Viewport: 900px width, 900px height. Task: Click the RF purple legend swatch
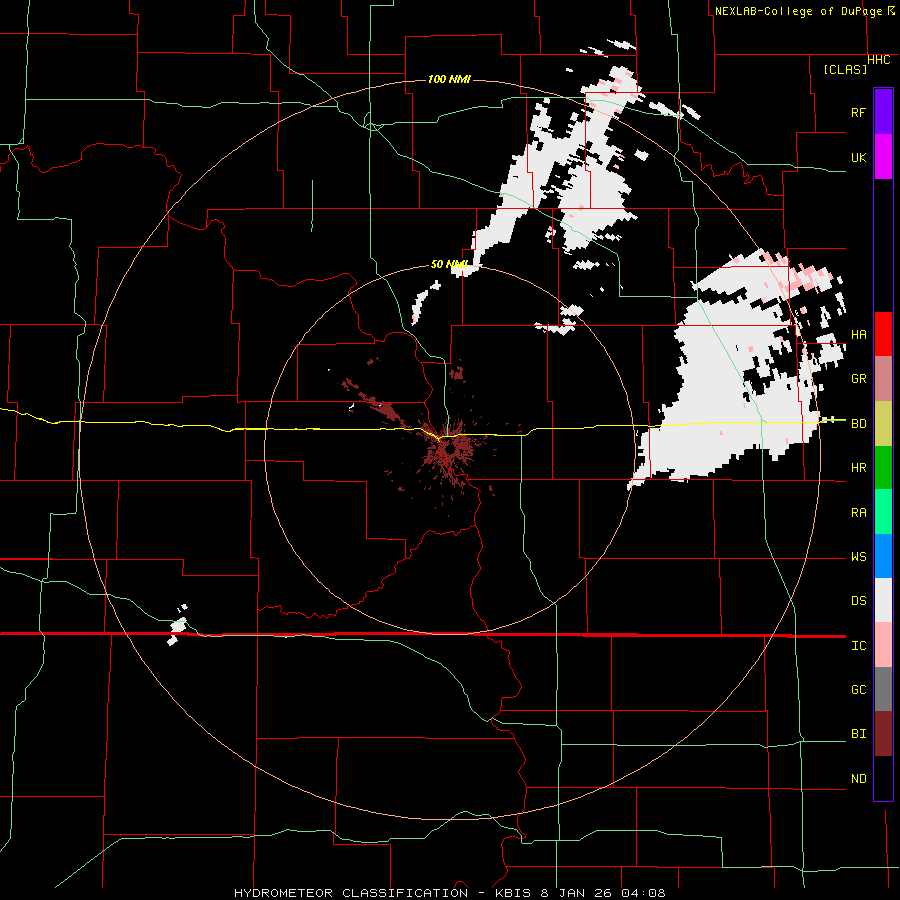[883, 112]
